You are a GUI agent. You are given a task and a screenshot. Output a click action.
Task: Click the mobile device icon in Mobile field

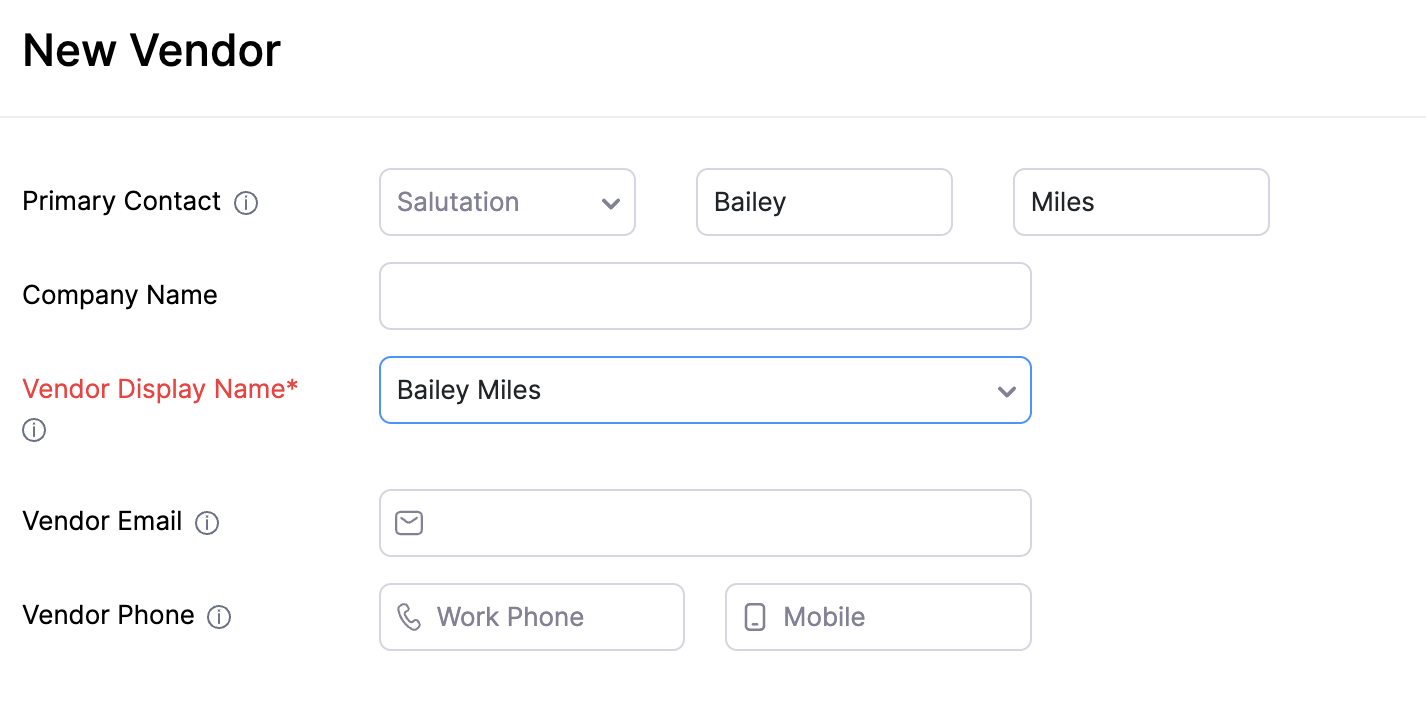click(x=755, y=617)
